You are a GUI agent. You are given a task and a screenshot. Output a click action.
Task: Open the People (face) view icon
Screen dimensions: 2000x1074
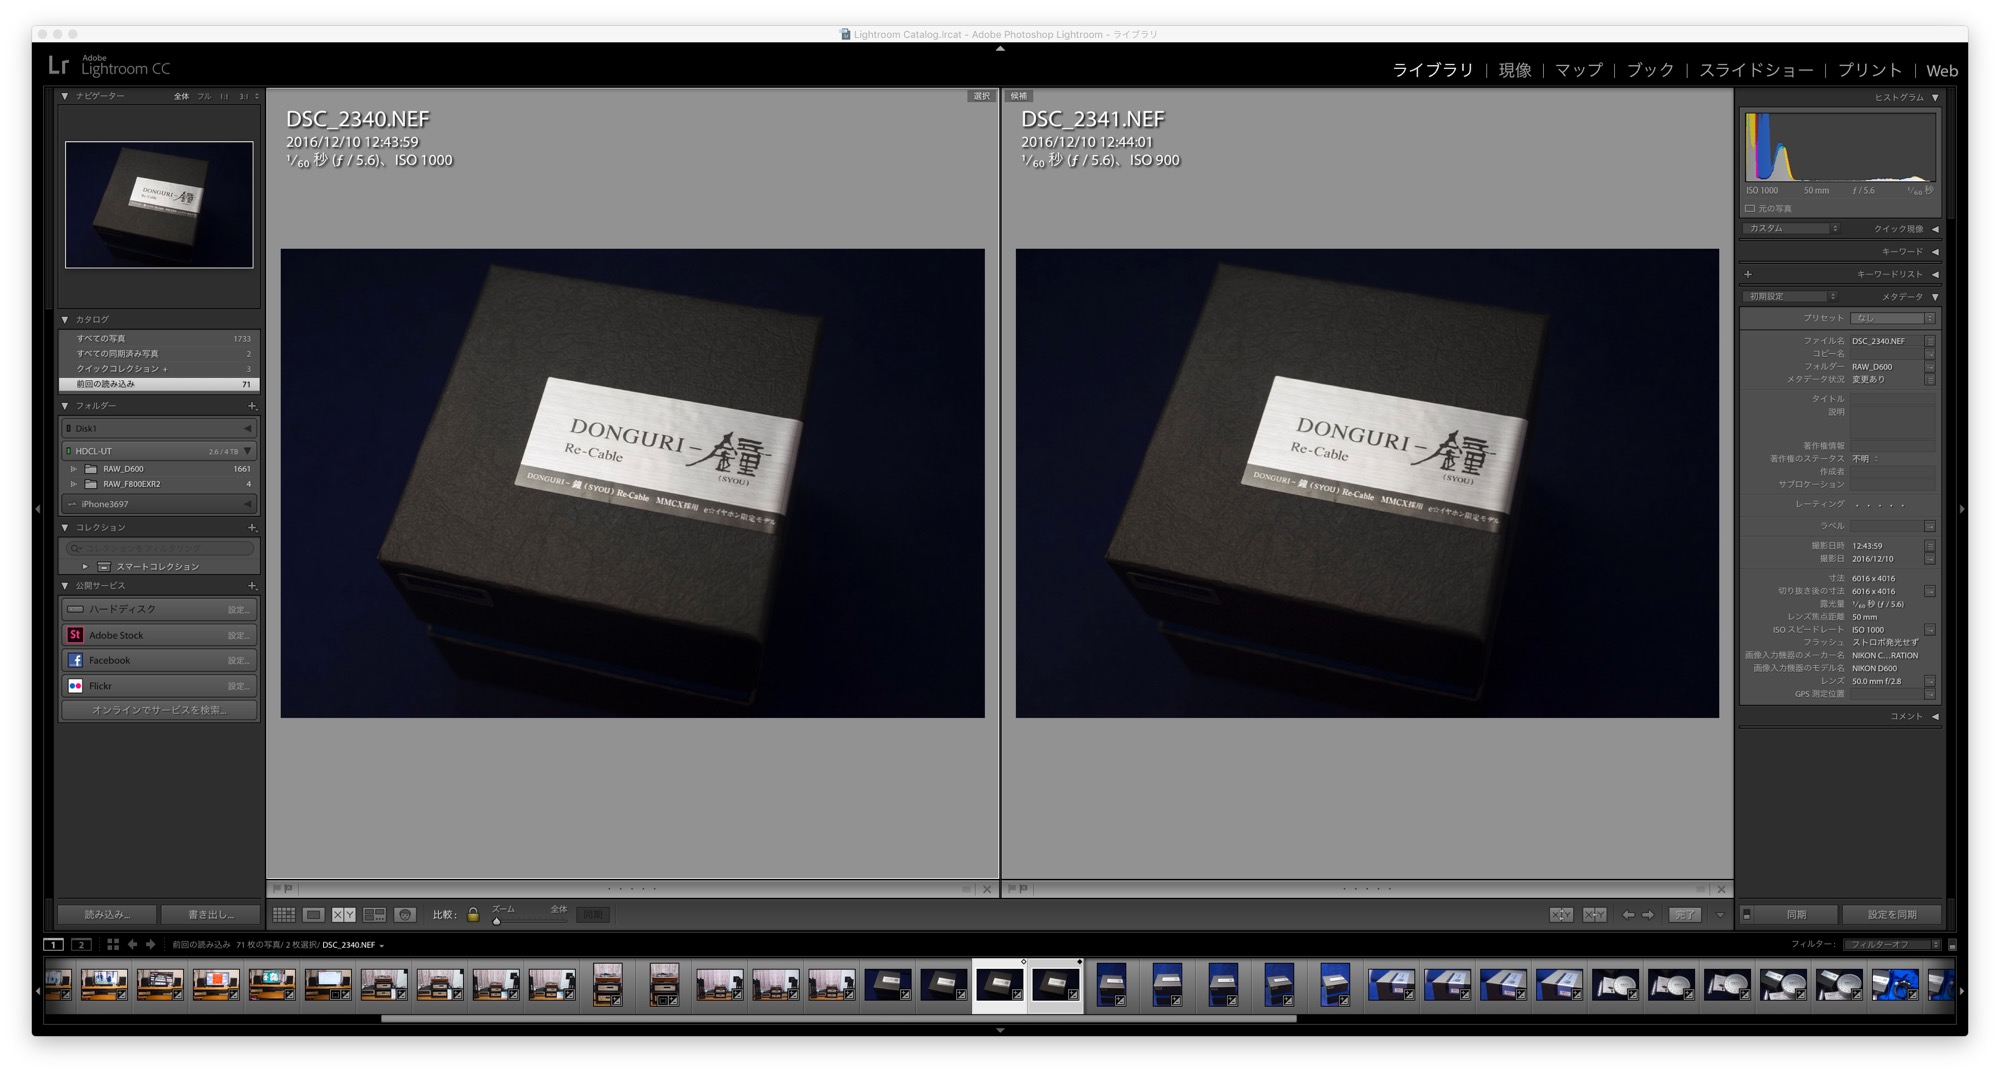point(404,914)
